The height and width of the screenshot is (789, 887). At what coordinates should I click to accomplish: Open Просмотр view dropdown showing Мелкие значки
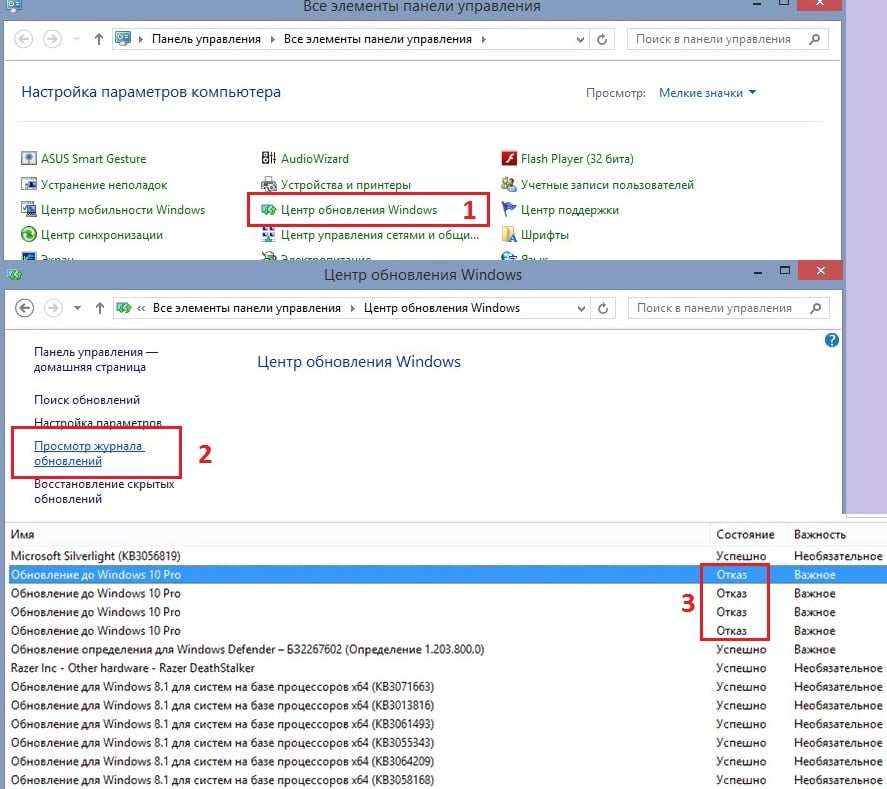(x=708, y=93)
